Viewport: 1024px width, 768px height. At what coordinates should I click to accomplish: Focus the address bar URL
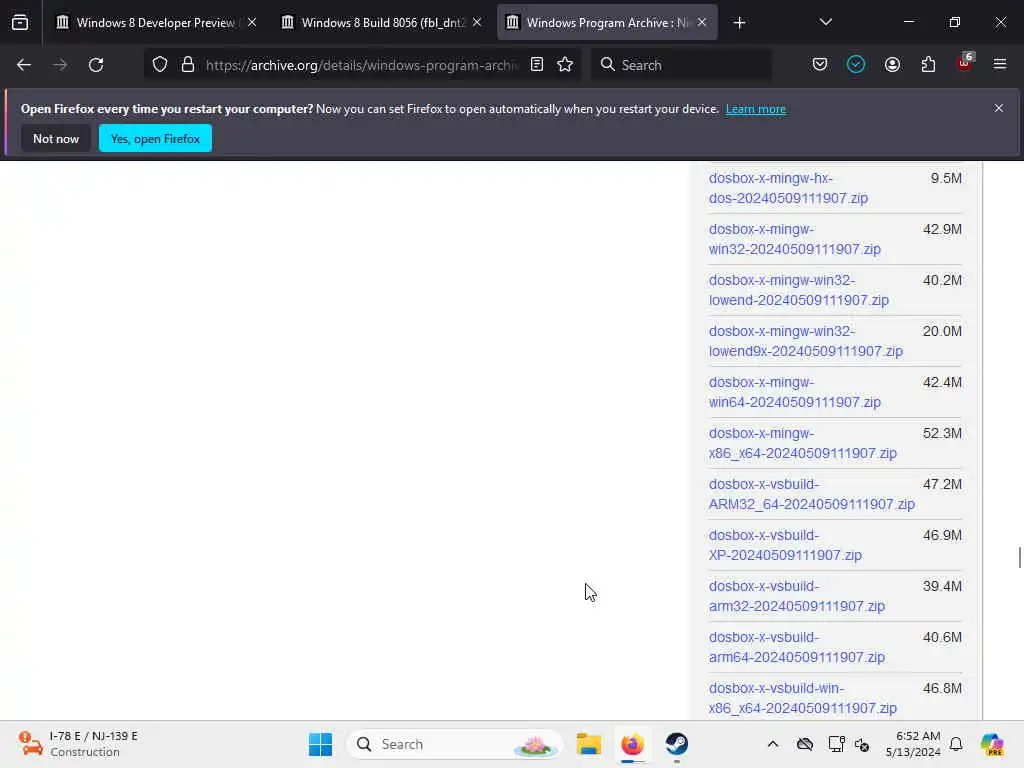362,65
